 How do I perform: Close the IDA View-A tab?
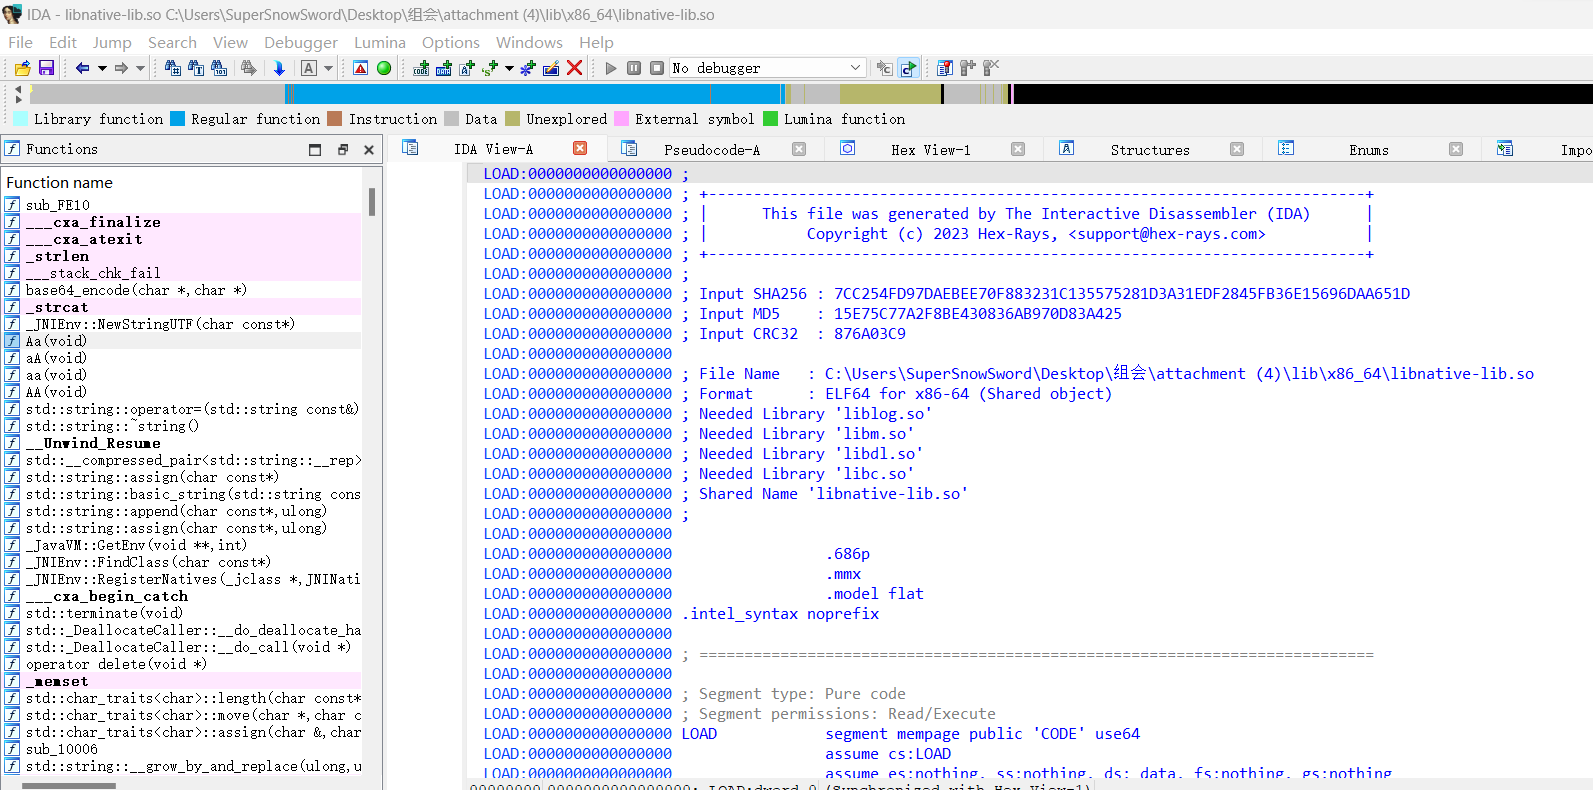580,148
